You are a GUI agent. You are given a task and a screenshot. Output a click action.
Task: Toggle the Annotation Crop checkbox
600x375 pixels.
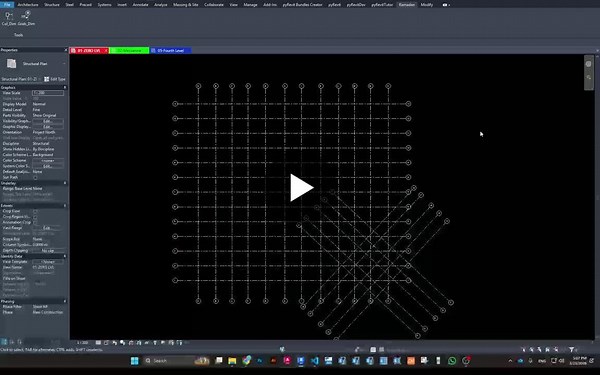tap(35, 223)
